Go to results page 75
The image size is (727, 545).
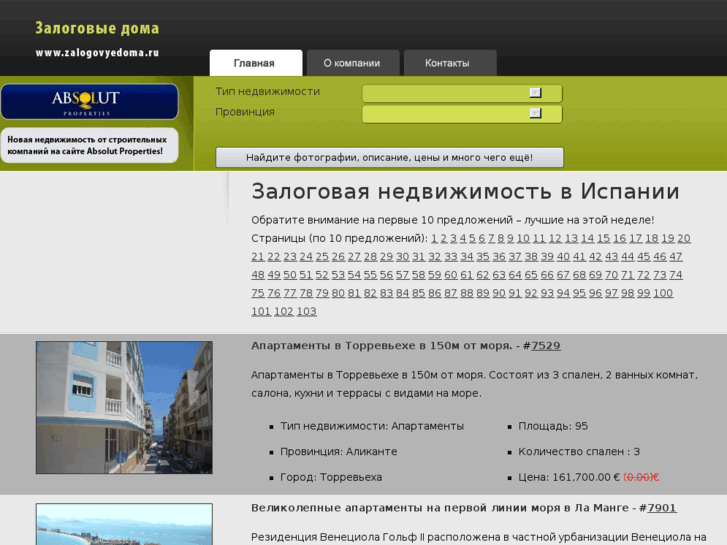(x=258, y=294)
